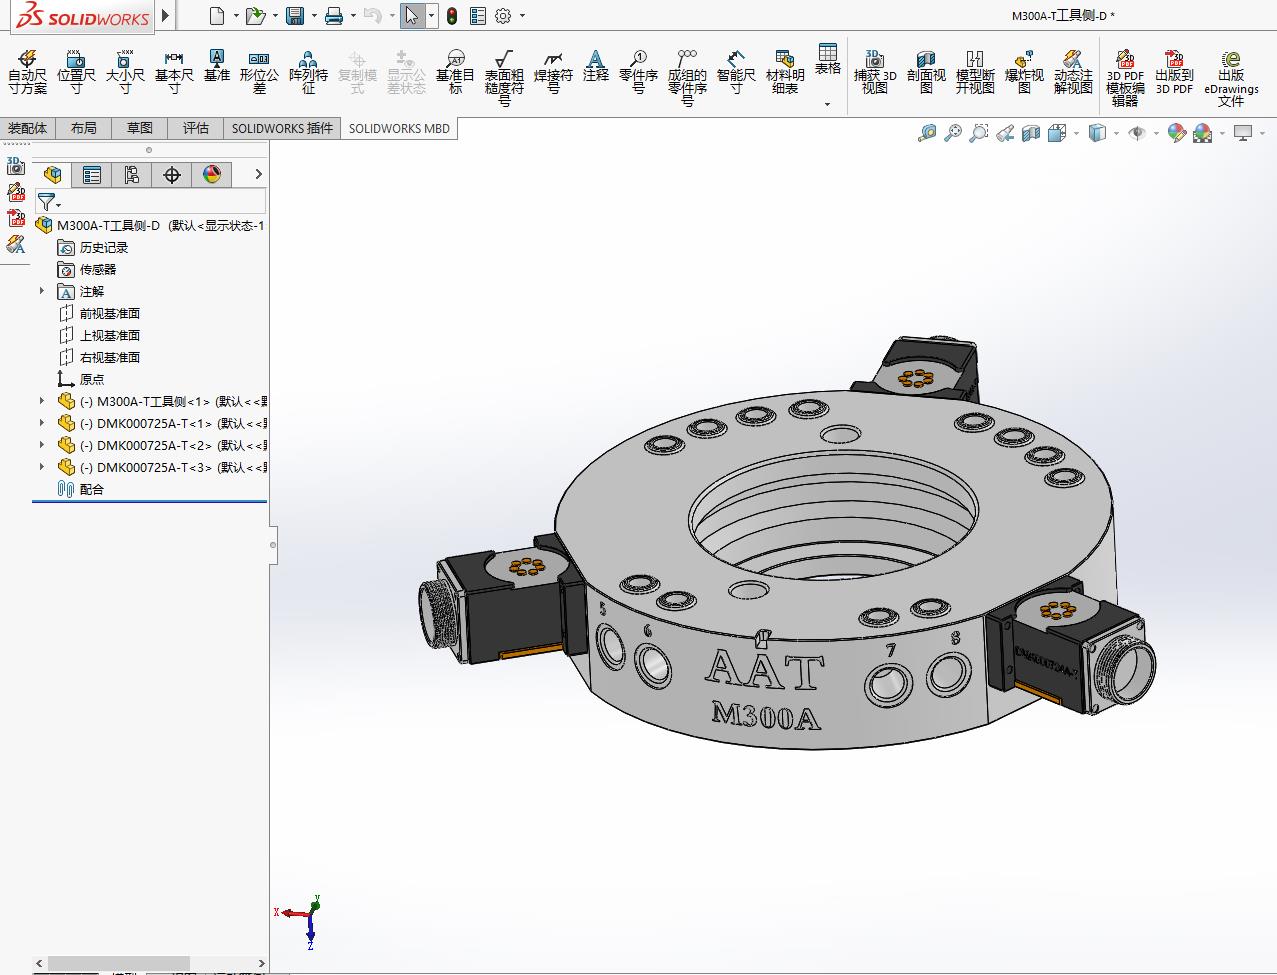
Task: Toggle the Hide/Show Items eye icon
Action: (1137, 133)
